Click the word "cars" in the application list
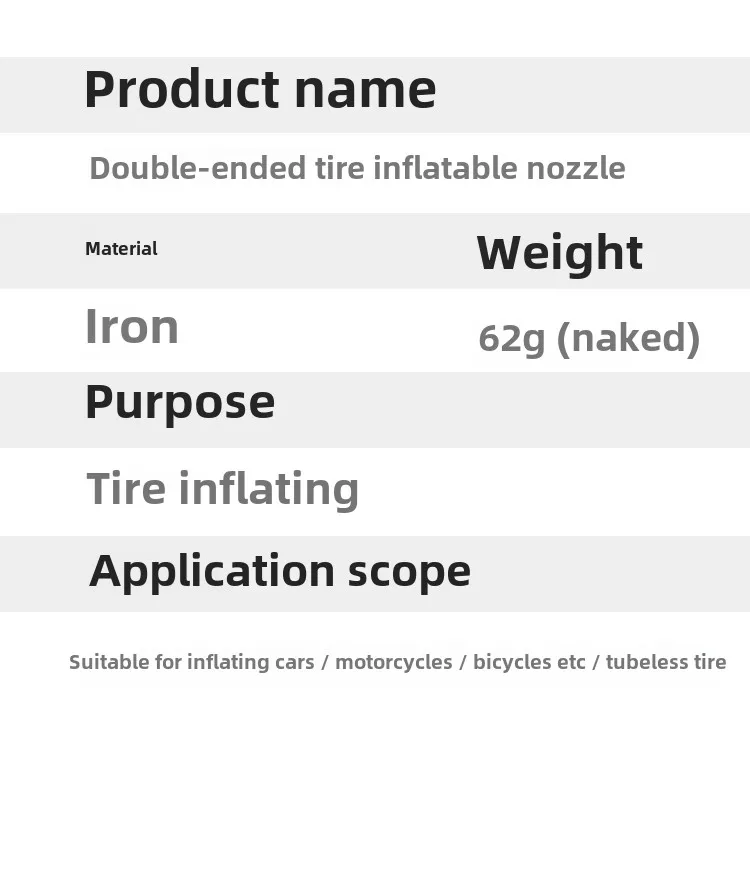Viewport: 750px width, 874px height. (294, 662)
